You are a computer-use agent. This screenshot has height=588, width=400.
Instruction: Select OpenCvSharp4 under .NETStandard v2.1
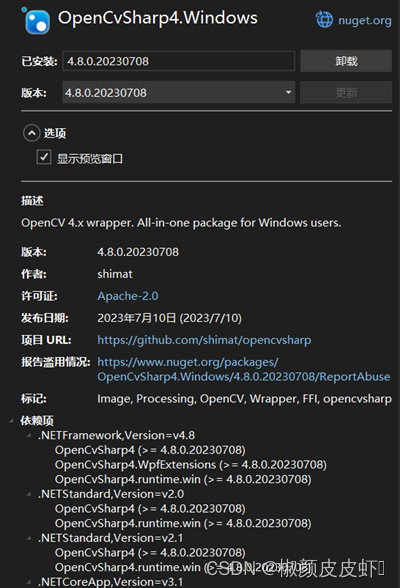pyautogui.click(x=150, y=553)
